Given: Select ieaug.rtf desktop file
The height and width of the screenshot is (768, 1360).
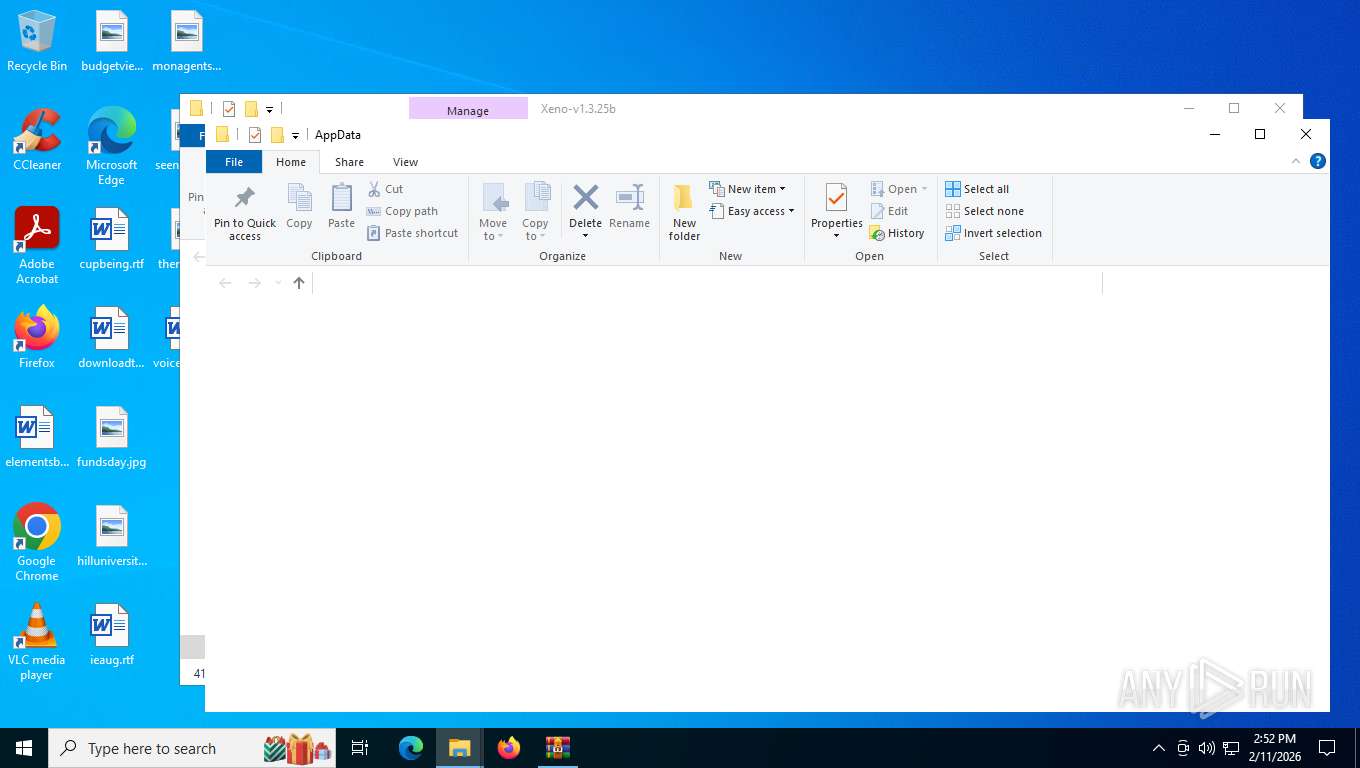Looking at the screenshot, I should coord(111,635).
